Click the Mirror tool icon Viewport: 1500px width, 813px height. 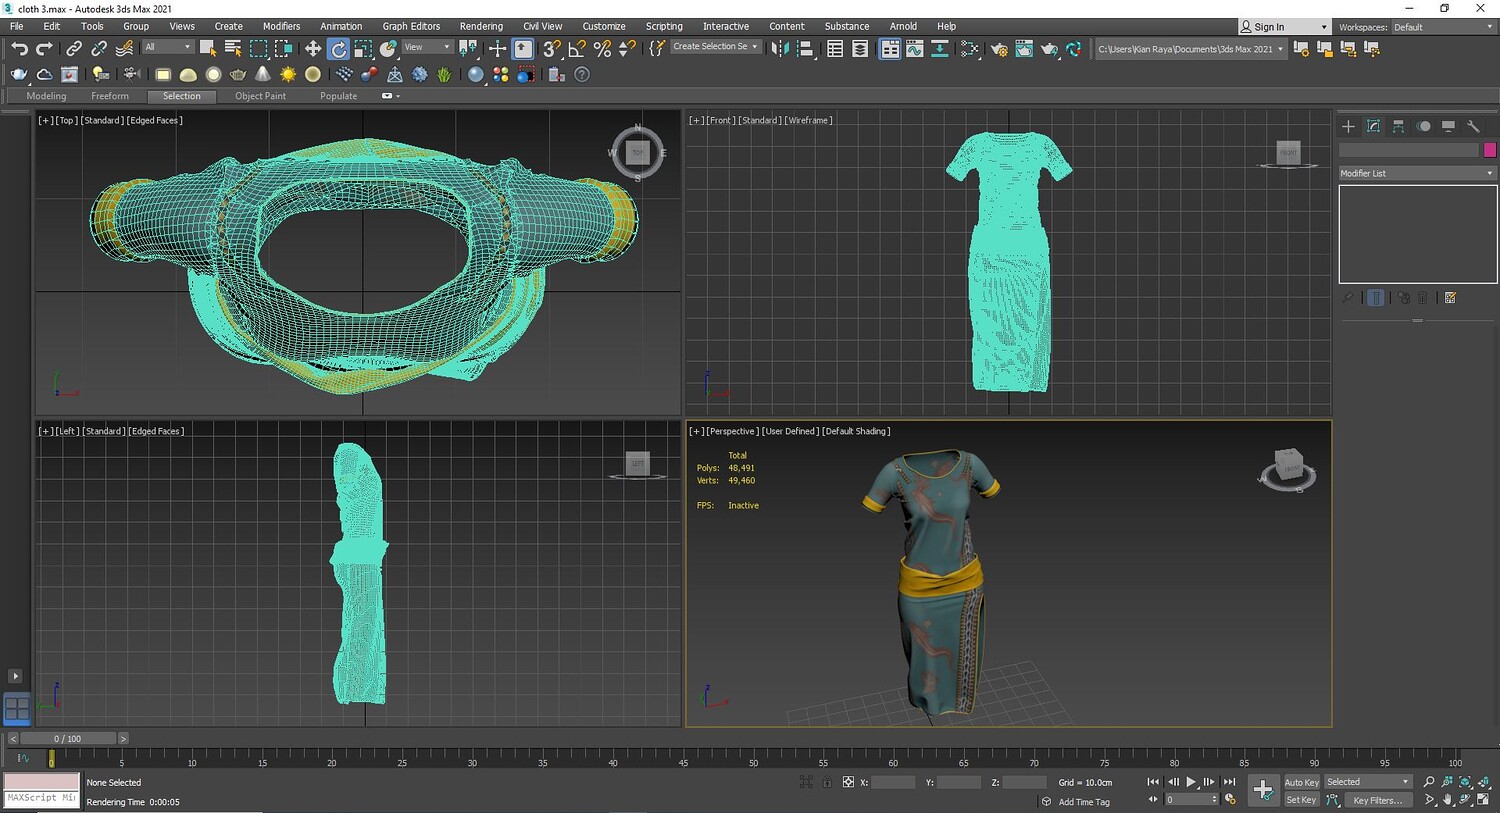click(780, 48)
